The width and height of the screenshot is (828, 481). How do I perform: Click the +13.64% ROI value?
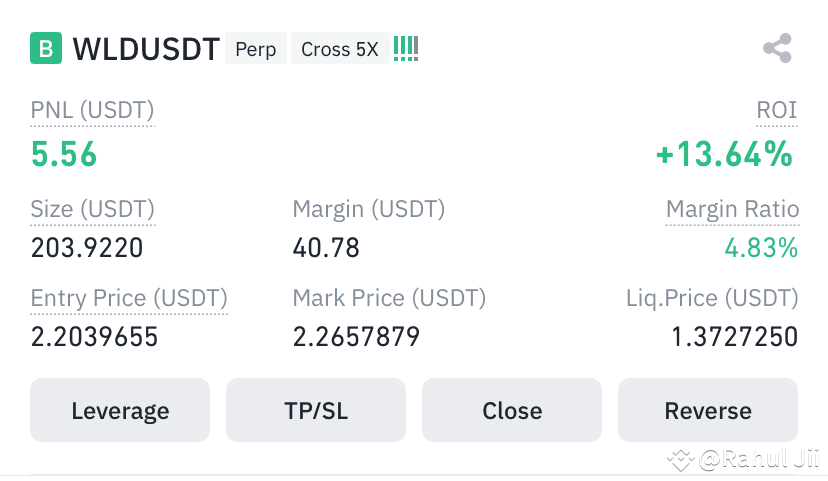click(724, 154)
